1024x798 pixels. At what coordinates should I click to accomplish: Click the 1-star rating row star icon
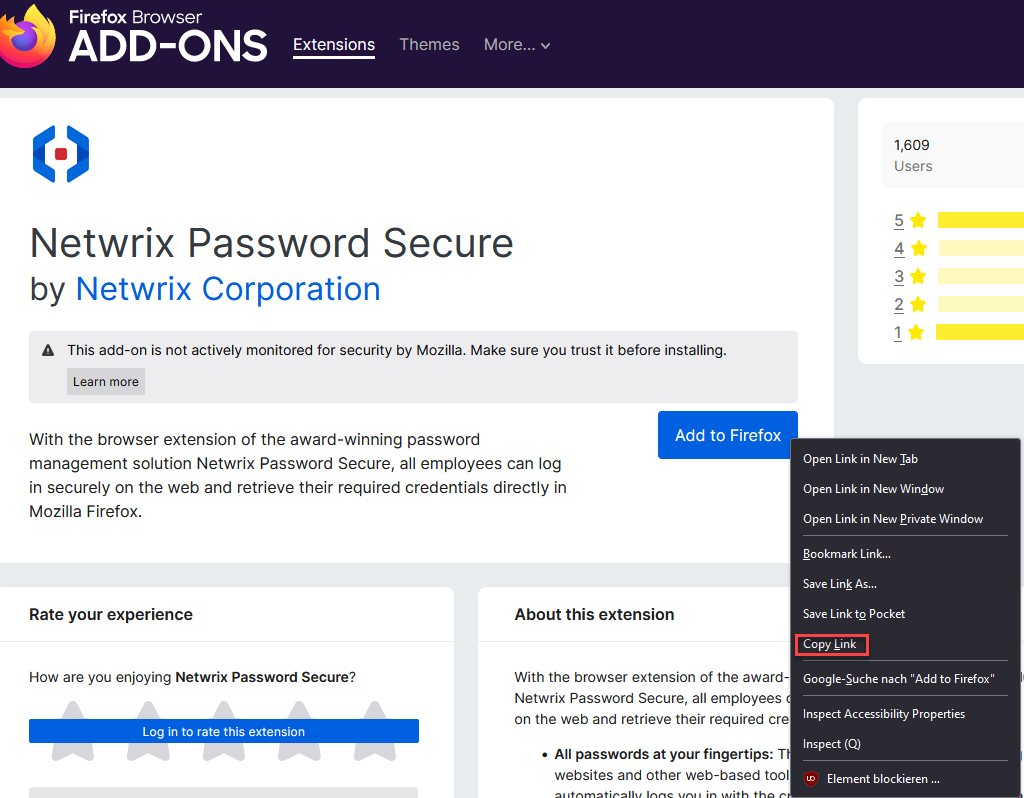point(916,333)
